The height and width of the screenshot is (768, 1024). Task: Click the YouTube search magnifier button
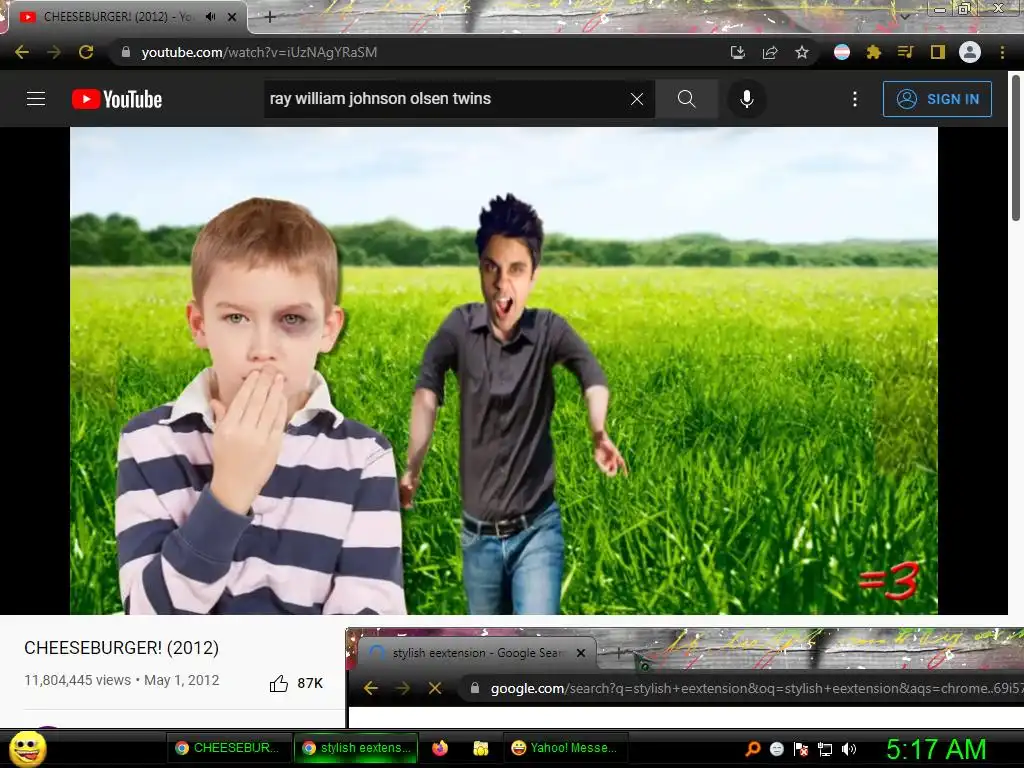(x=686, y=99)
